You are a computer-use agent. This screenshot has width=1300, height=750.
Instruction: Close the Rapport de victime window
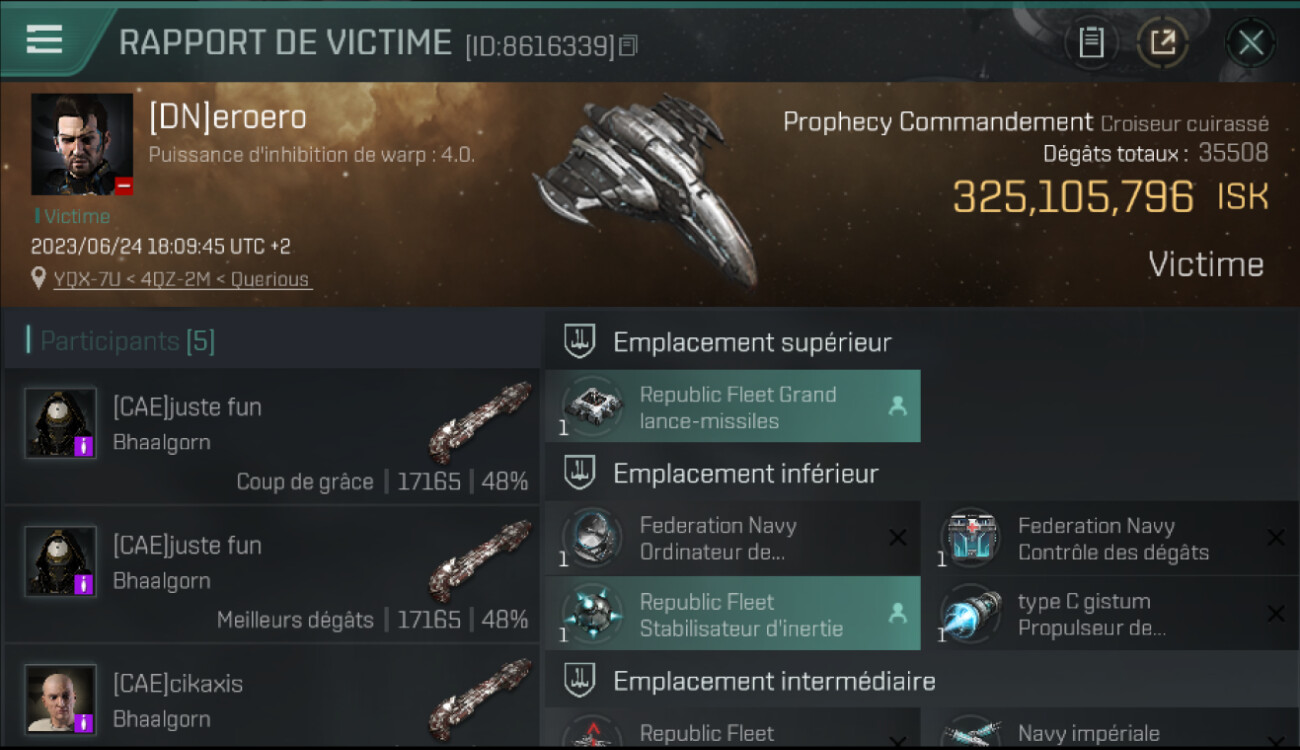tap(1250, 43)
